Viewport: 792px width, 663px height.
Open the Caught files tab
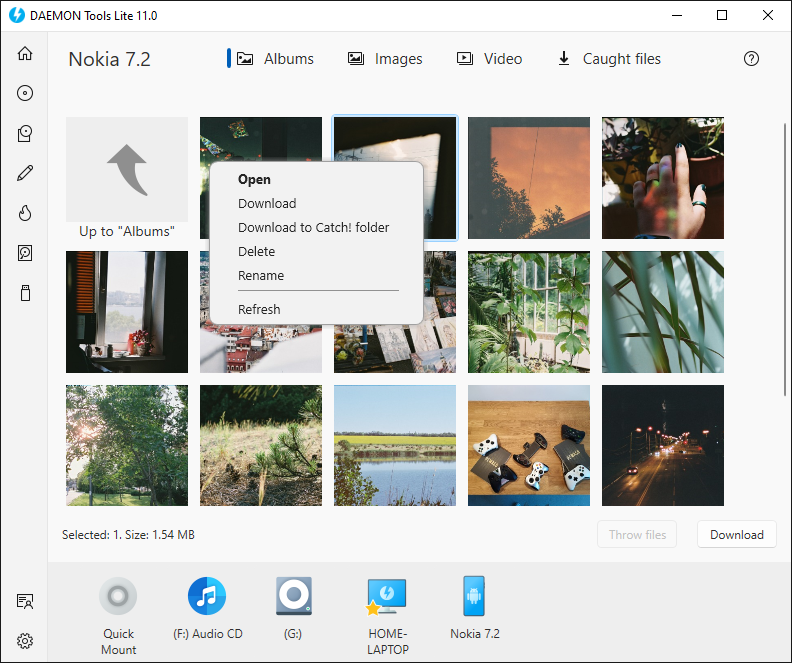pos(608,59)
